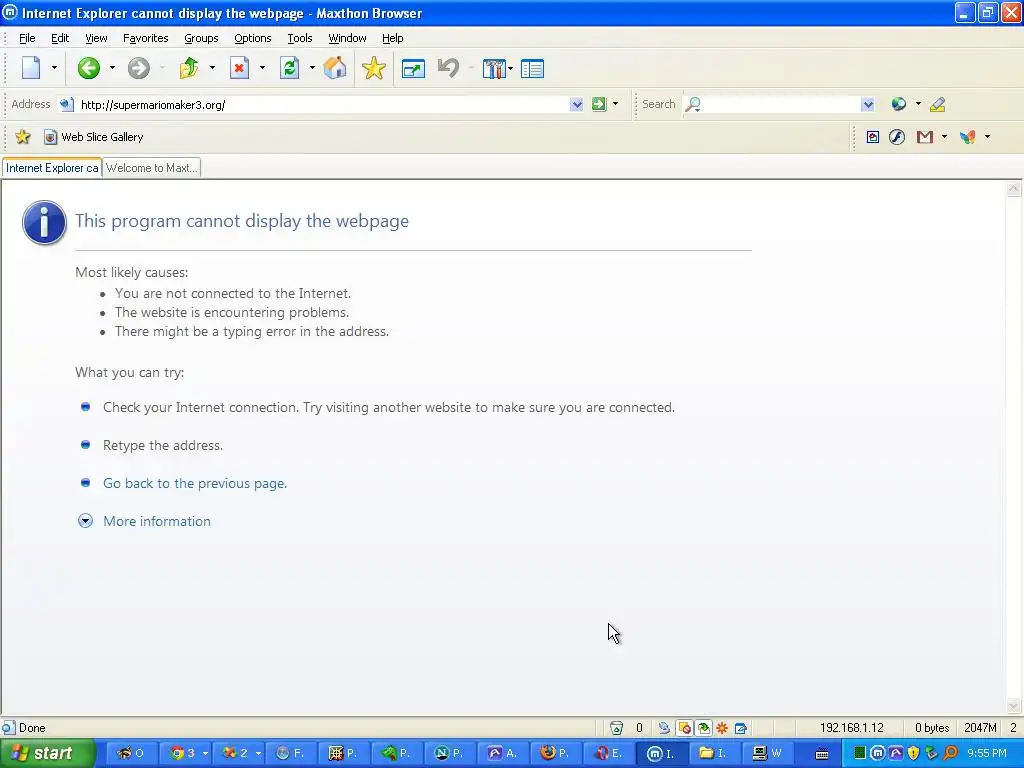Click the edit page icon in status bar
This screenshot has height=768, width=1024.
pyautogui.click(x=741, y=728)
